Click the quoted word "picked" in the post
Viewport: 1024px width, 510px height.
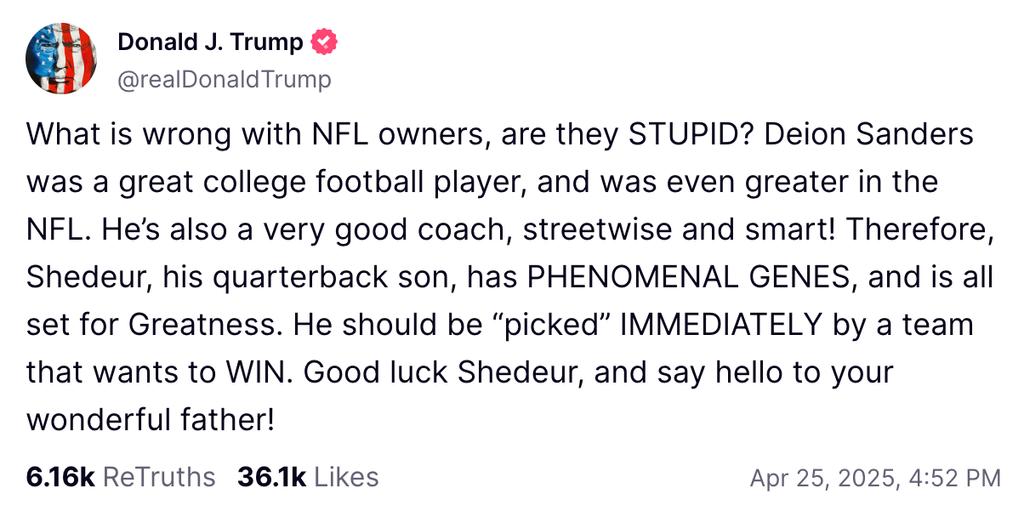coord(554,327)
